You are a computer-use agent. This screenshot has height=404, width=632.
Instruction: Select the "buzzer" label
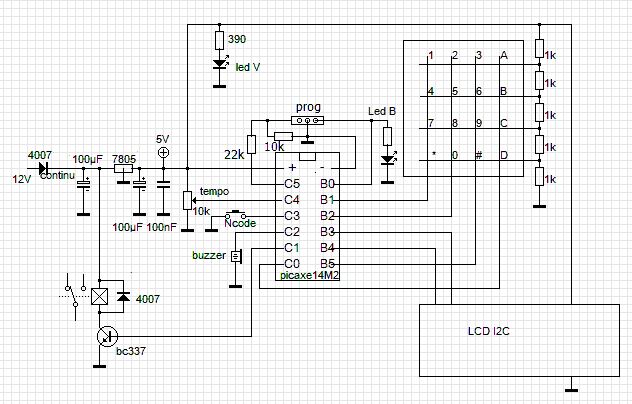(x=209, y=255)
